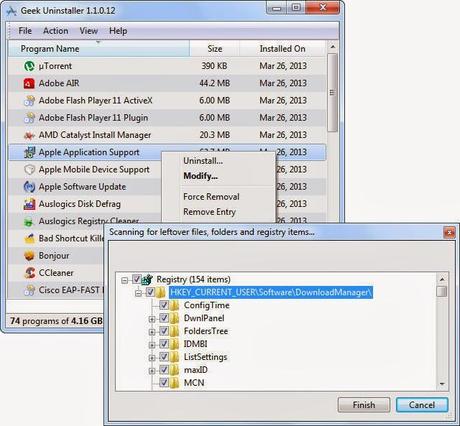Select the Adobe Flash Player 11 ActiveX icon
Screen dimensions: 460x426
click(29, 100)
